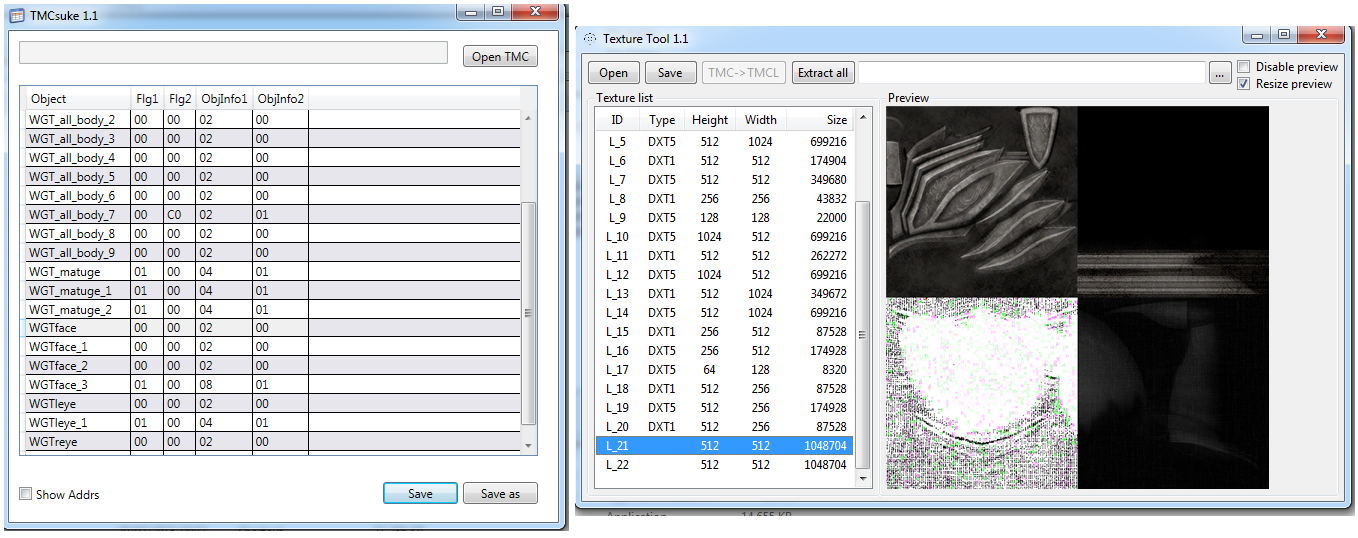Click the Texture Tool title bar icon
The width and height of the screenshot is (1358, 538).
click(590, 39)
